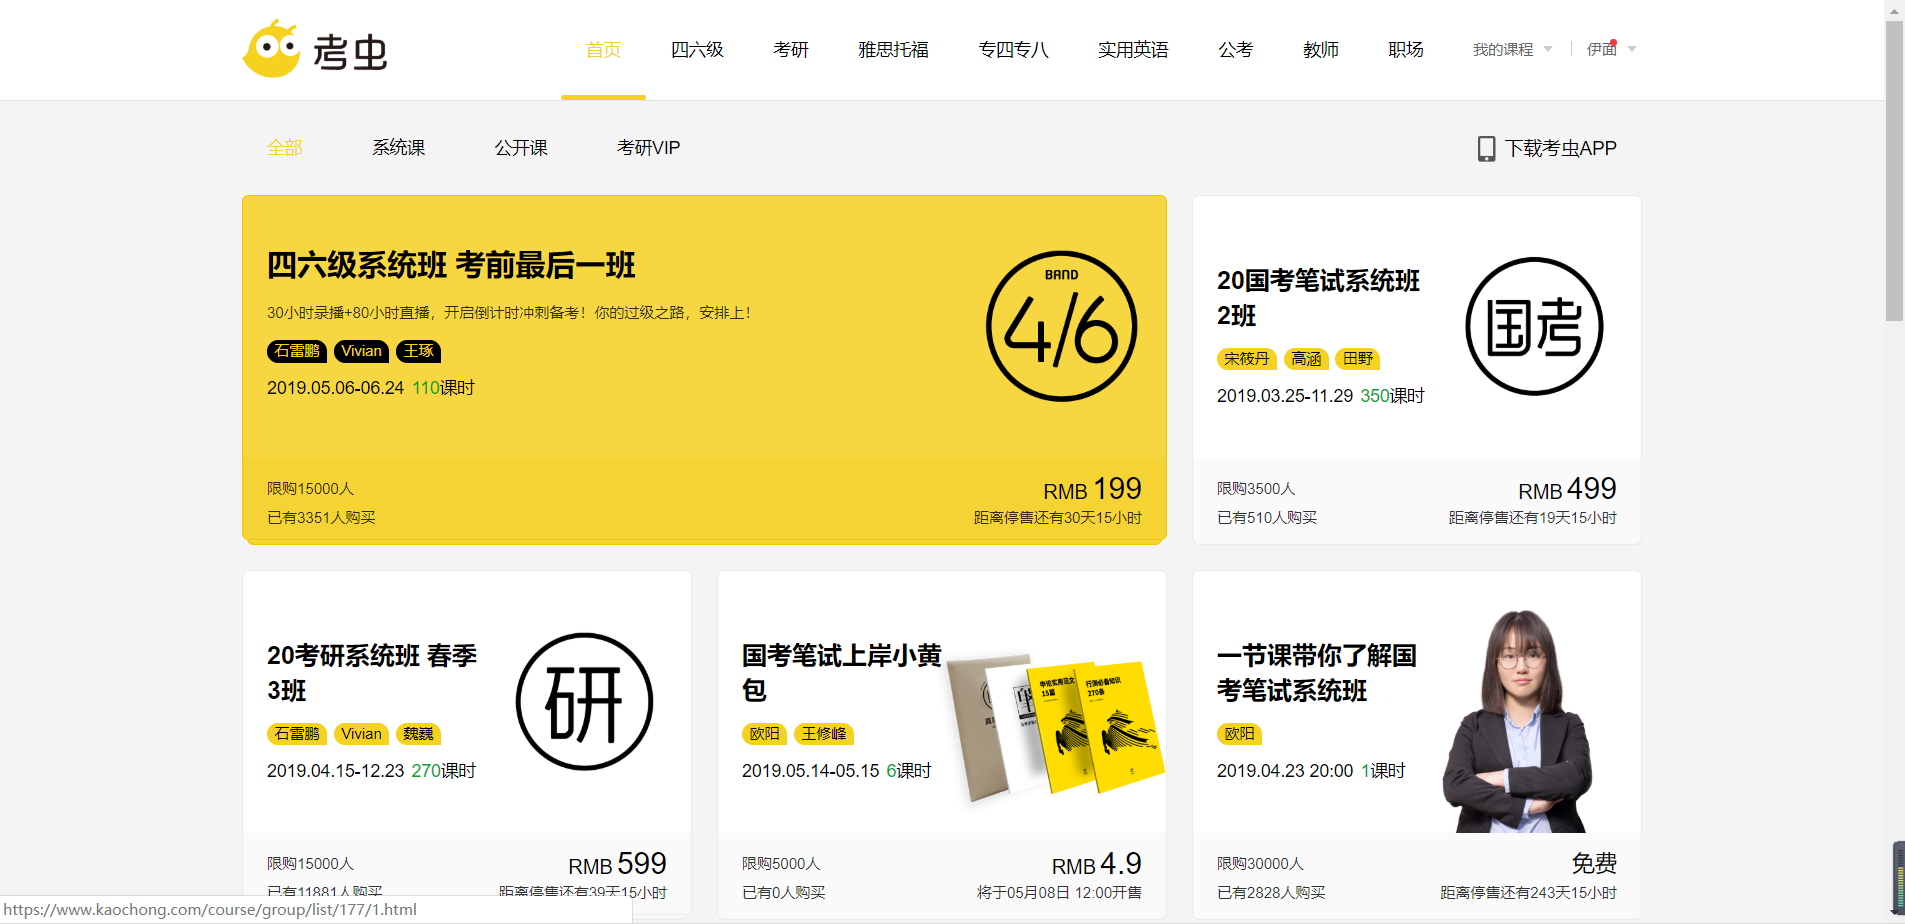Click teacher tag Vivian on 考研 card
Screen dimensions: 1905x924
tap(361, 734)
